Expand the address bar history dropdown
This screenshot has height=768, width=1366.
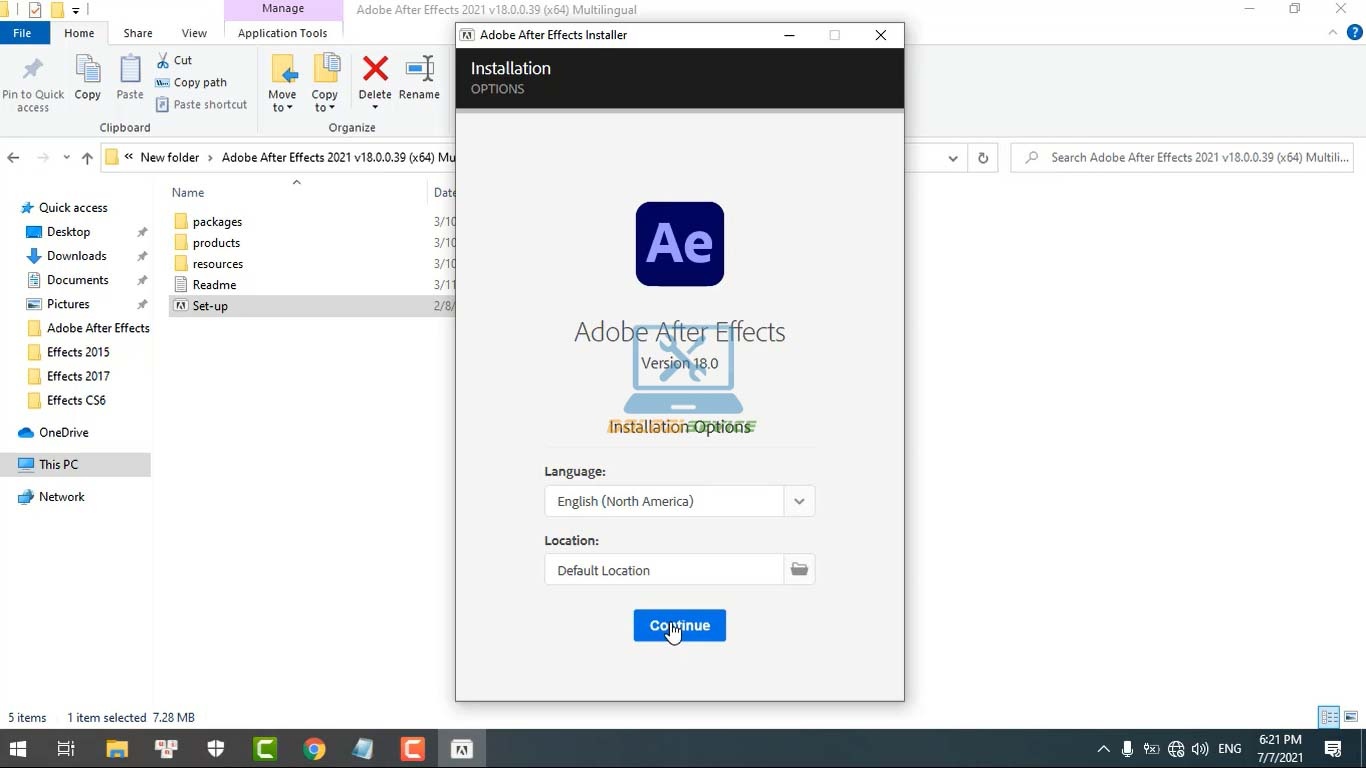click(x=953, y=157)
